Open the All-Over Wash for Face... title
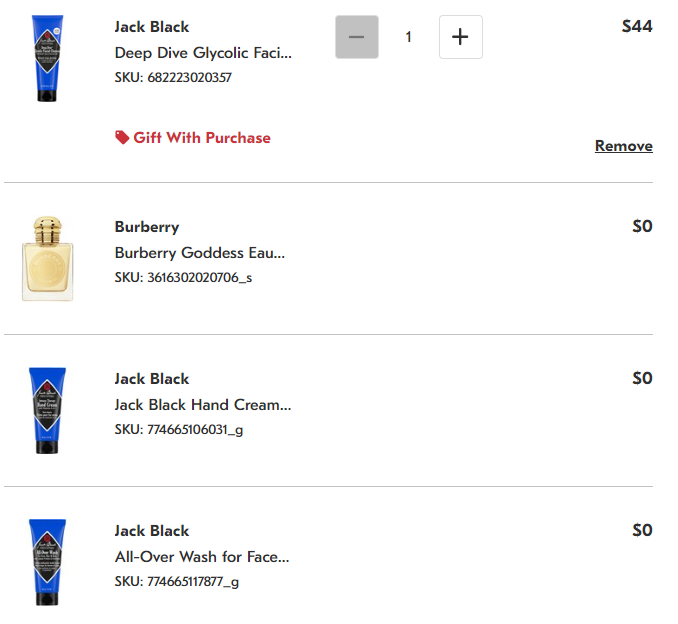This screenshot has width=678, height=624. pyautogui.click(x=202, y=557)
